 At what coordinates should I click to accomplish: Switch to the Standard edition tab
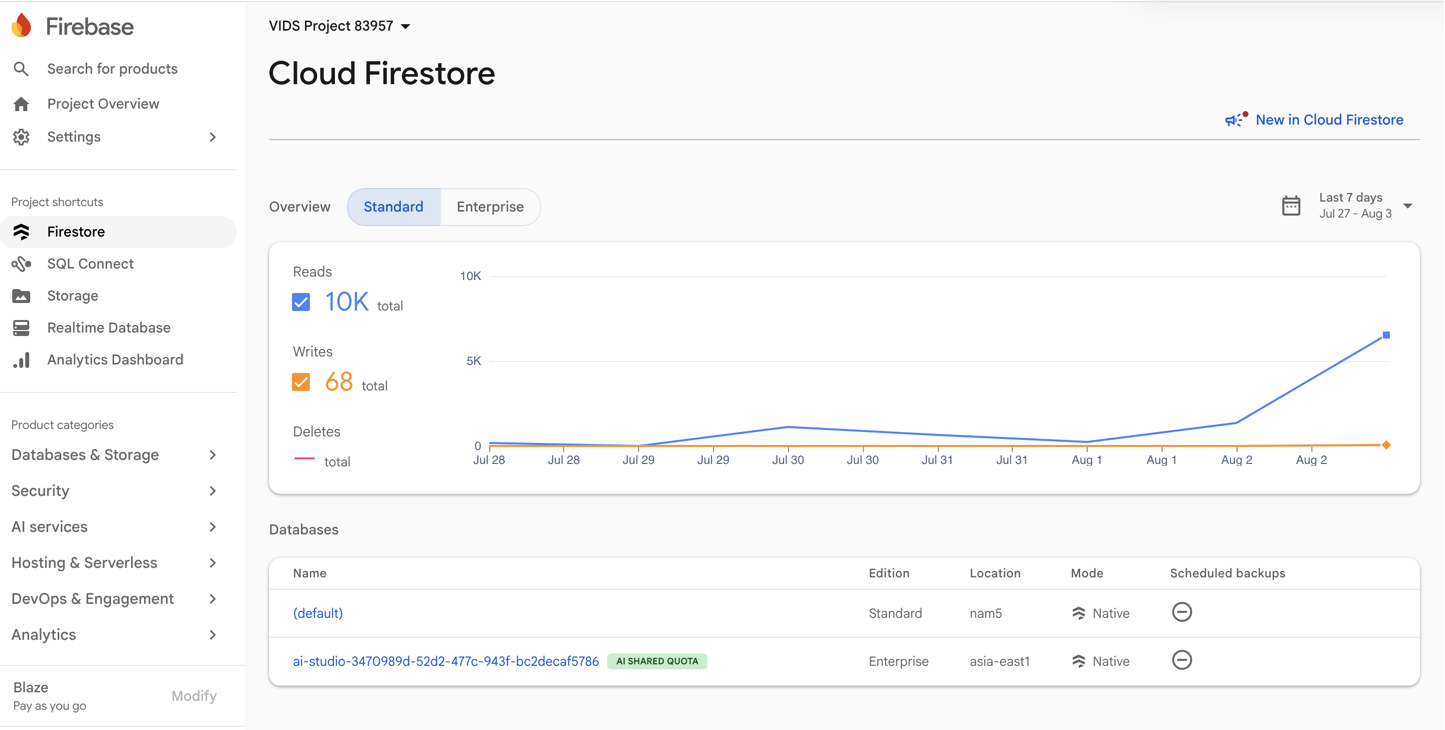click(x=394, y=207)
